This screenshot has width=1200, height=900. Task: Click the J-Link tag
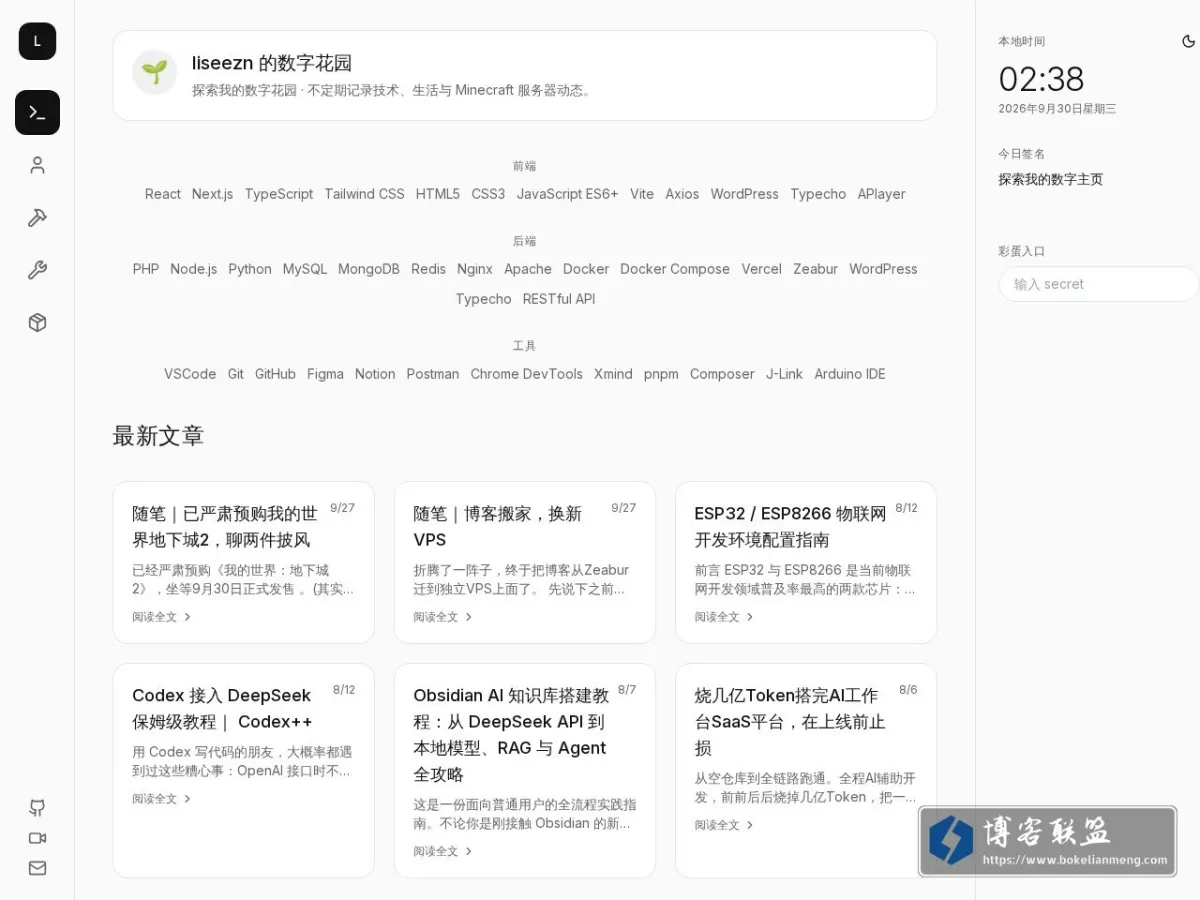[784, 374]
